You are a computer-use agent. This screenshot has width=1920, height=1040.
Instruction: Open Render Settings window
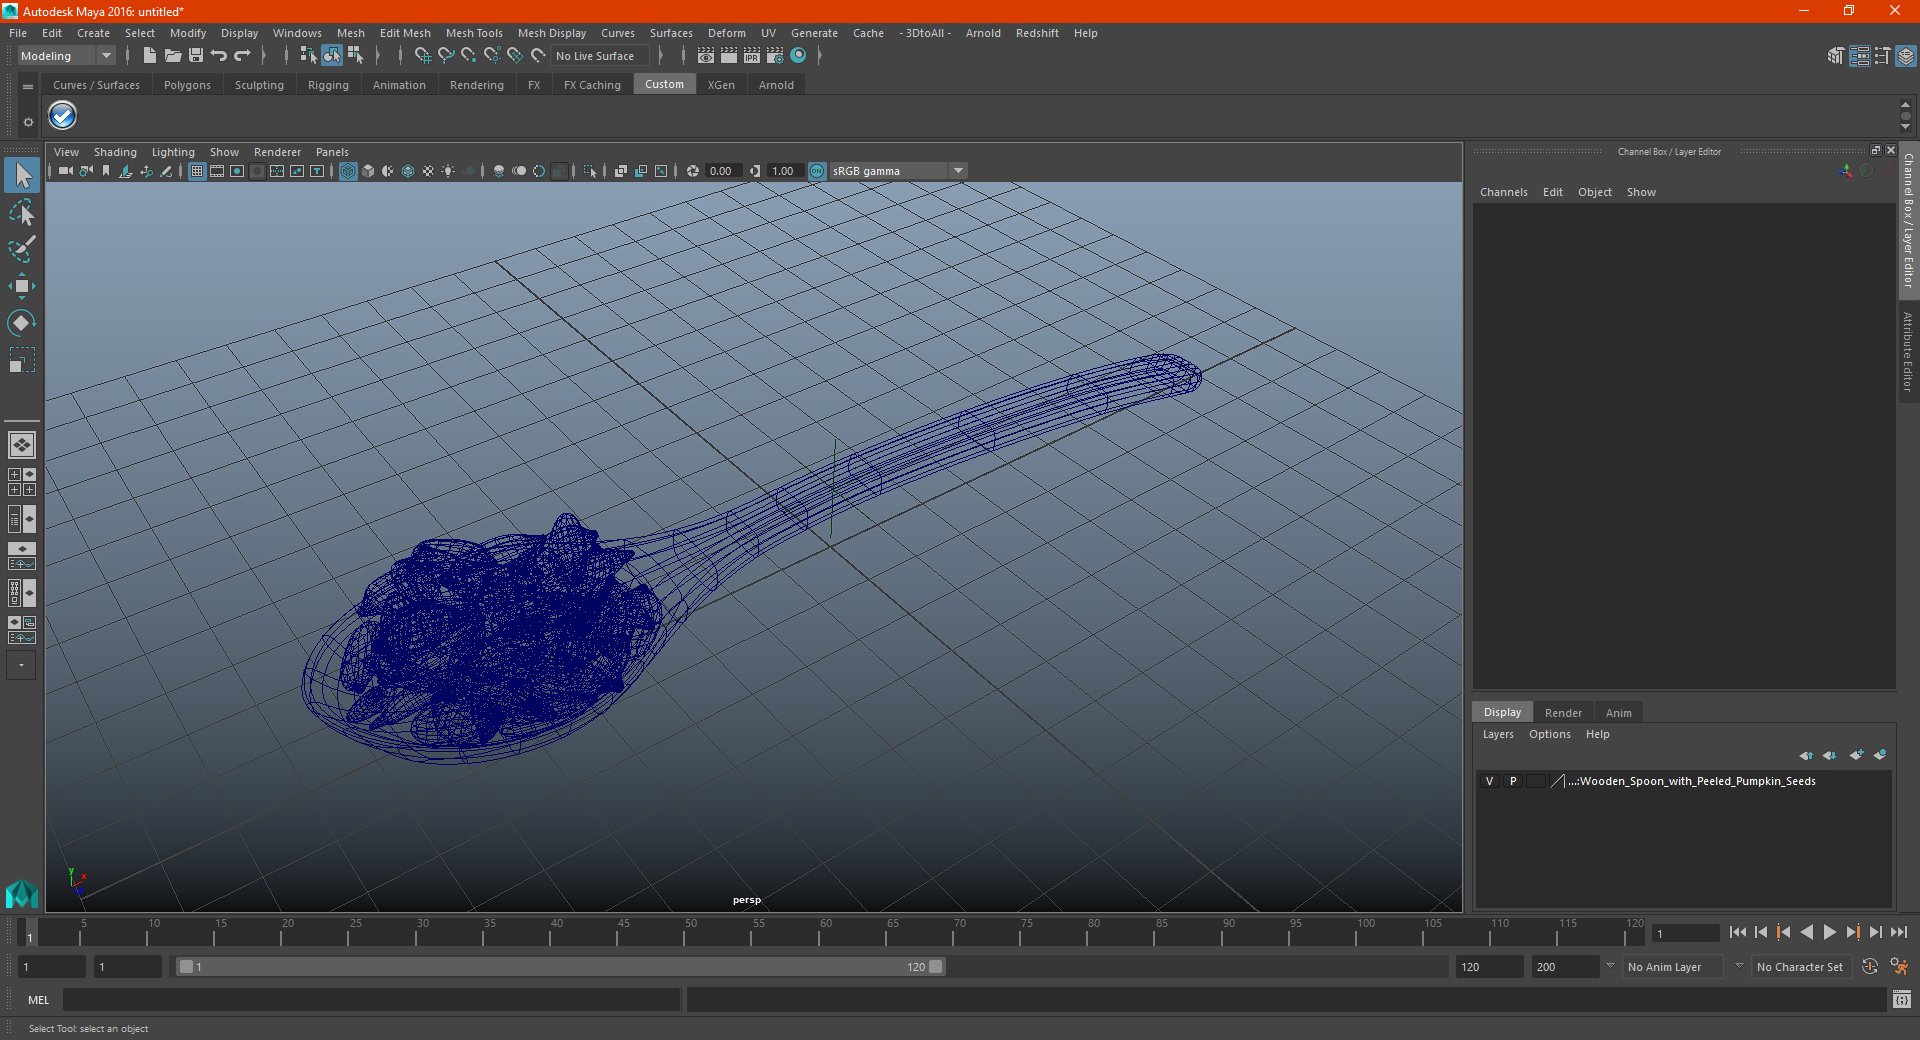point(775,56)
